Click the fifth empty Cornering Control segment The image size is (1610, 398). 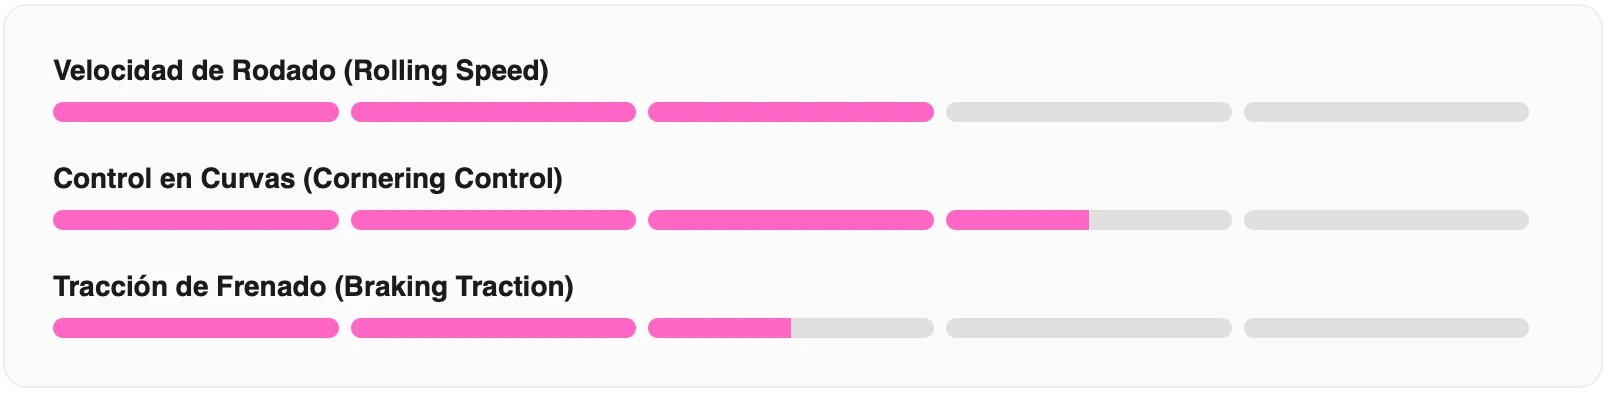[1386, 220]
